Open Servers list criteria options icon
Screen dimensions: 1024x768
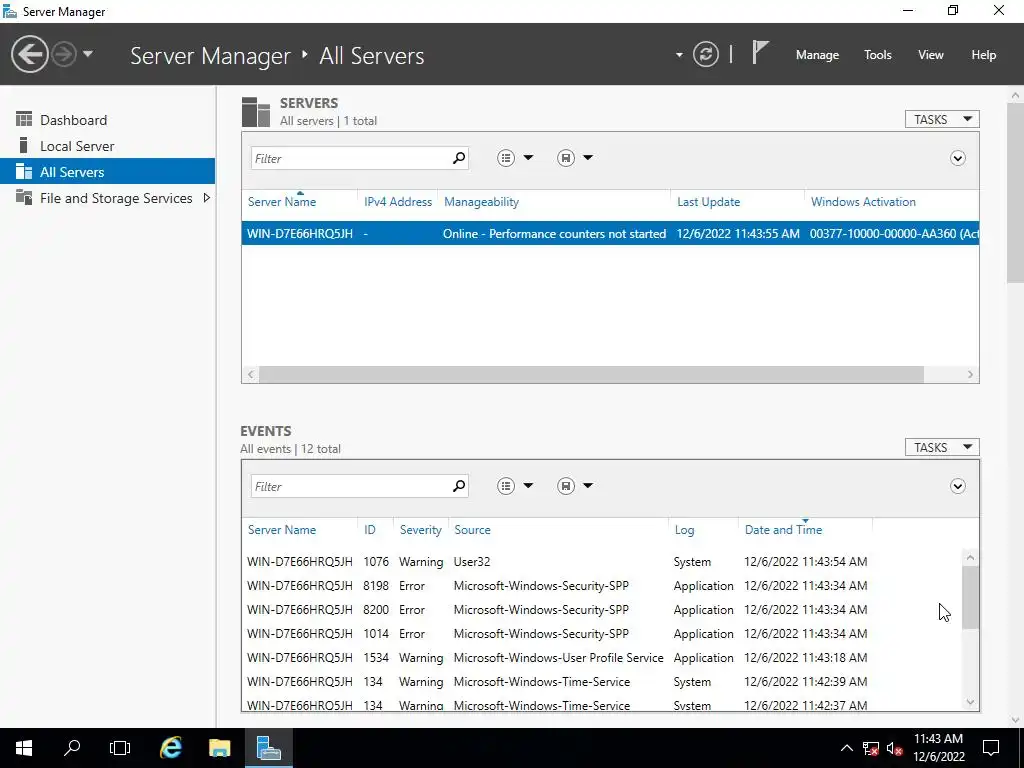pyautogui.click(x=506, y=158)
